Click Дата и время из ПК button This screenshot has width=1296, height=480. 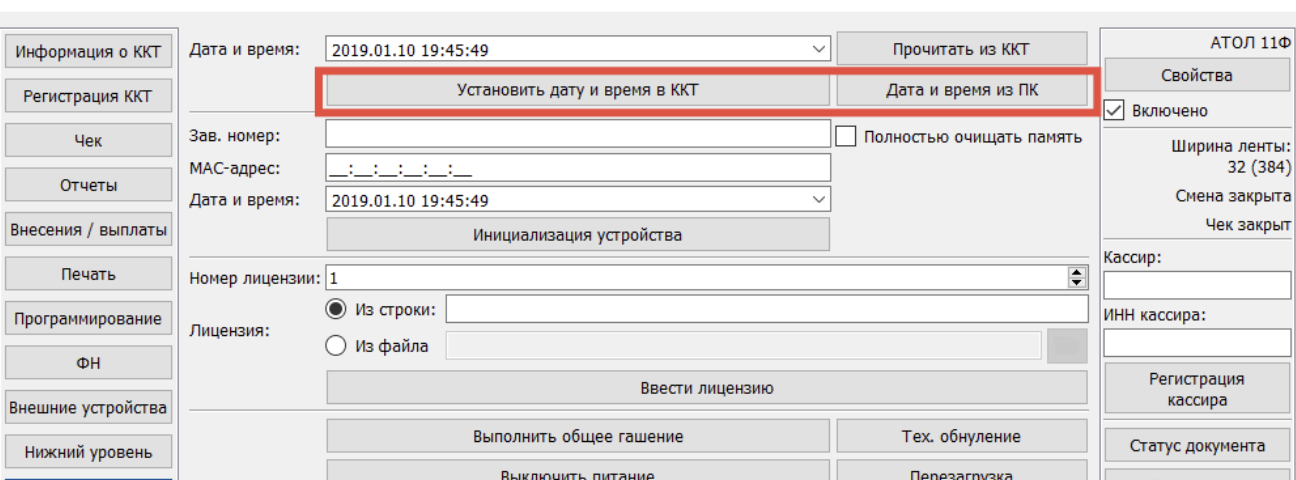pyautogui.click(x=961, y=90)
